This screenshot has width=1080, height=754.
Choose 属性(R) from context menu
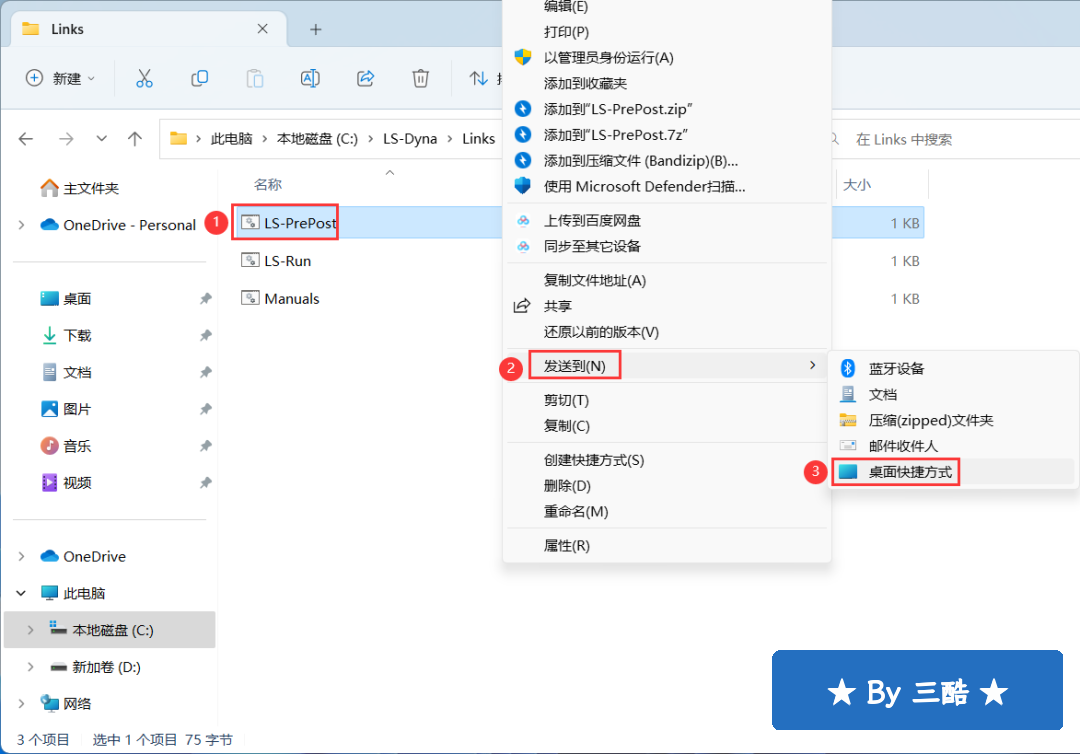pos(667,546)
